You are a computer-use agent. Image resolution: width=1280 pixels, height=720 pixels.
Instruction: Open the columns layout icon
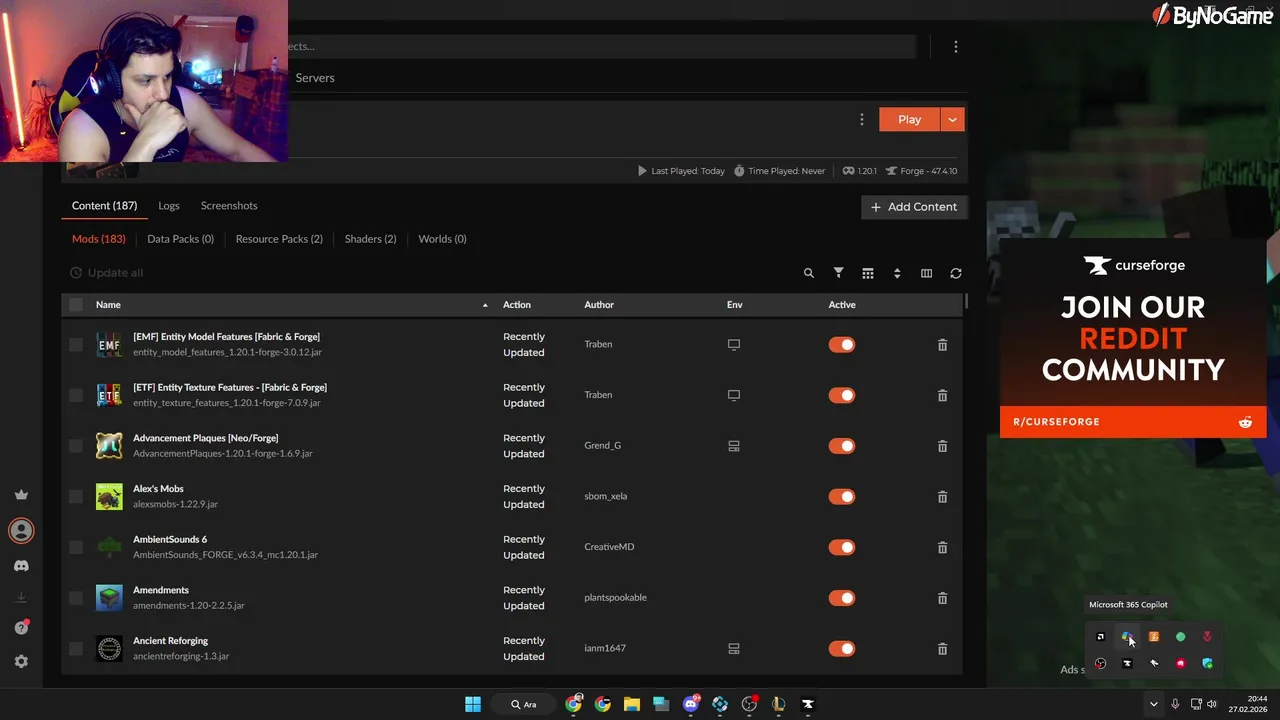coord(926,273)
